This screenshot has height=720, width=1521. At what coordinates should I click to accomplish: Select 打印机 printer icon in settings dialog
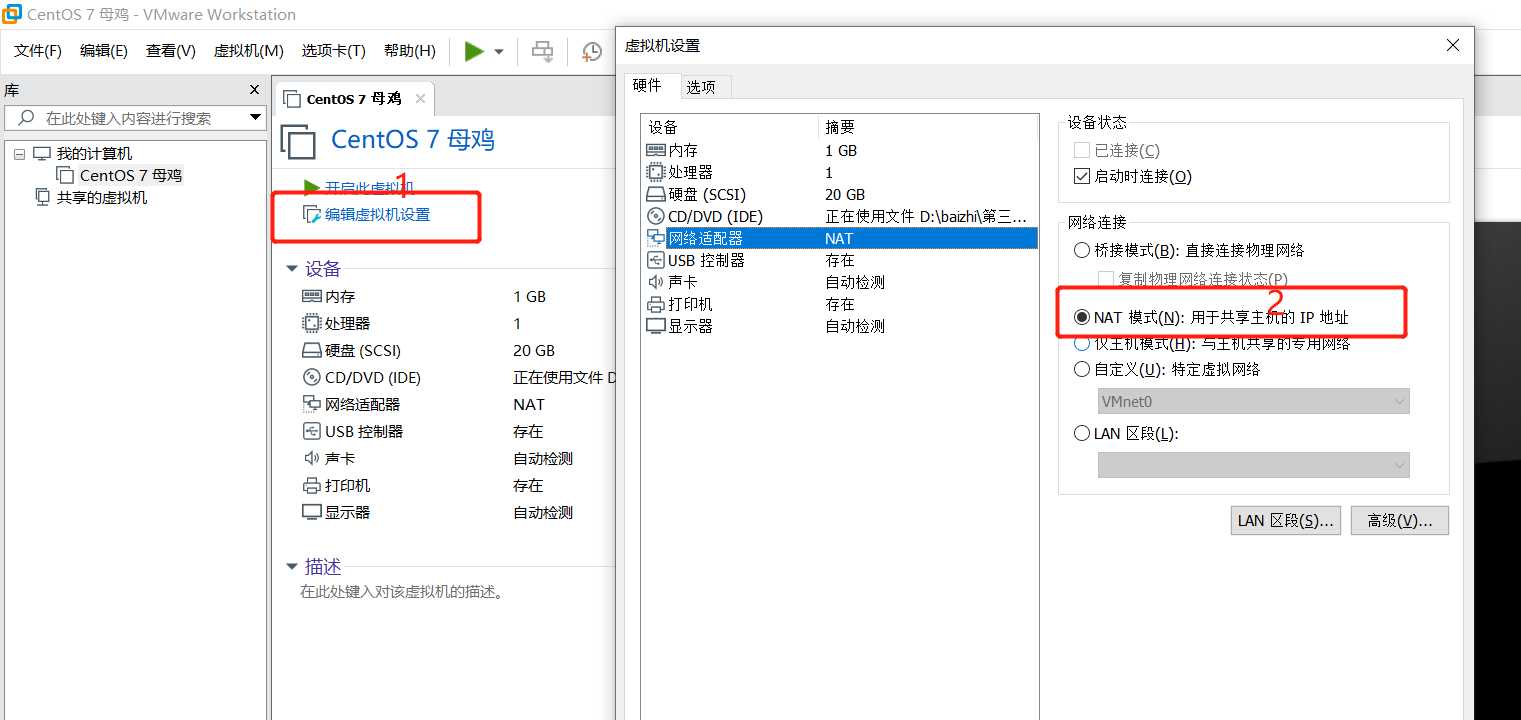pyautogui.click(x=656, y=304)
